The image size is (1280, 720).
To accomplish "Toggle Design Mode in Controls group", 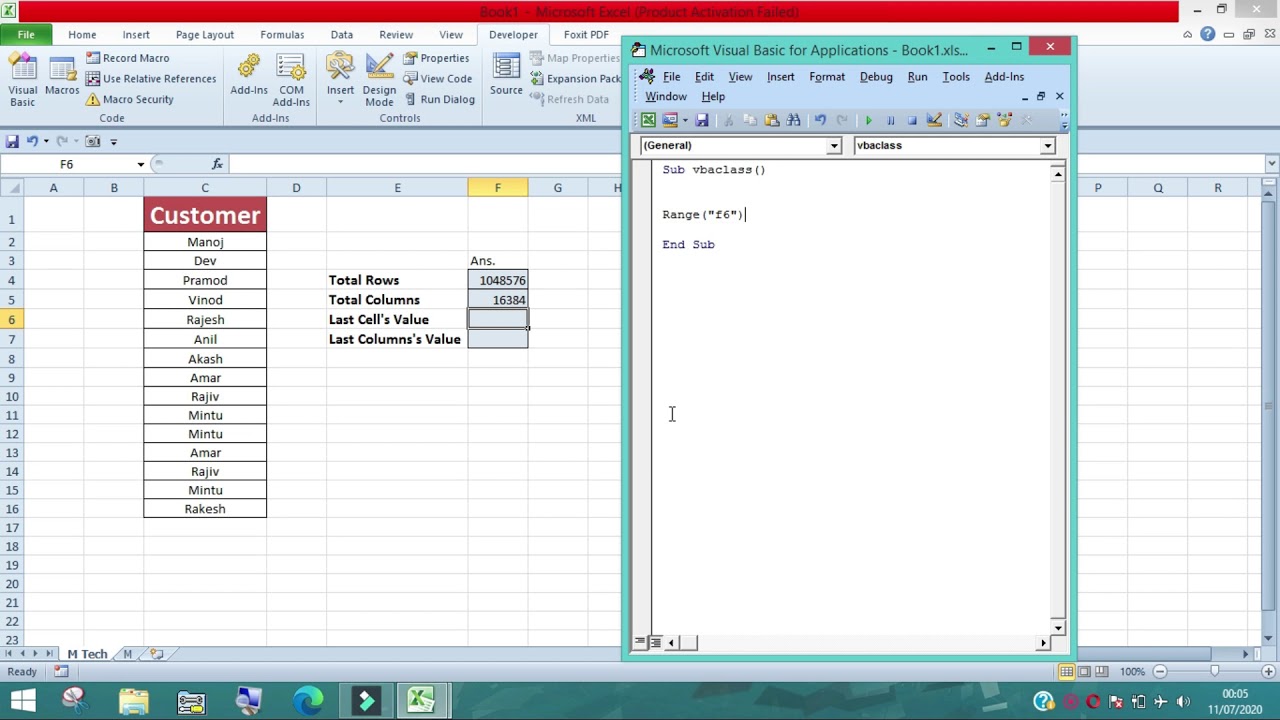I will click(x=379, y=80).
